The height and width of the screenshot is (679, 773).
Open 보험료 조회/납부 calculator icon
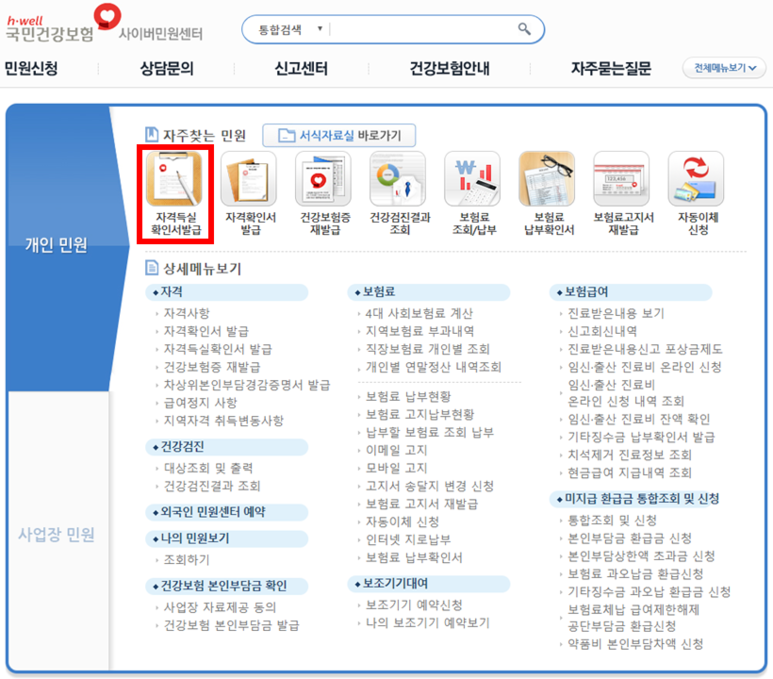tap(472, 179)
